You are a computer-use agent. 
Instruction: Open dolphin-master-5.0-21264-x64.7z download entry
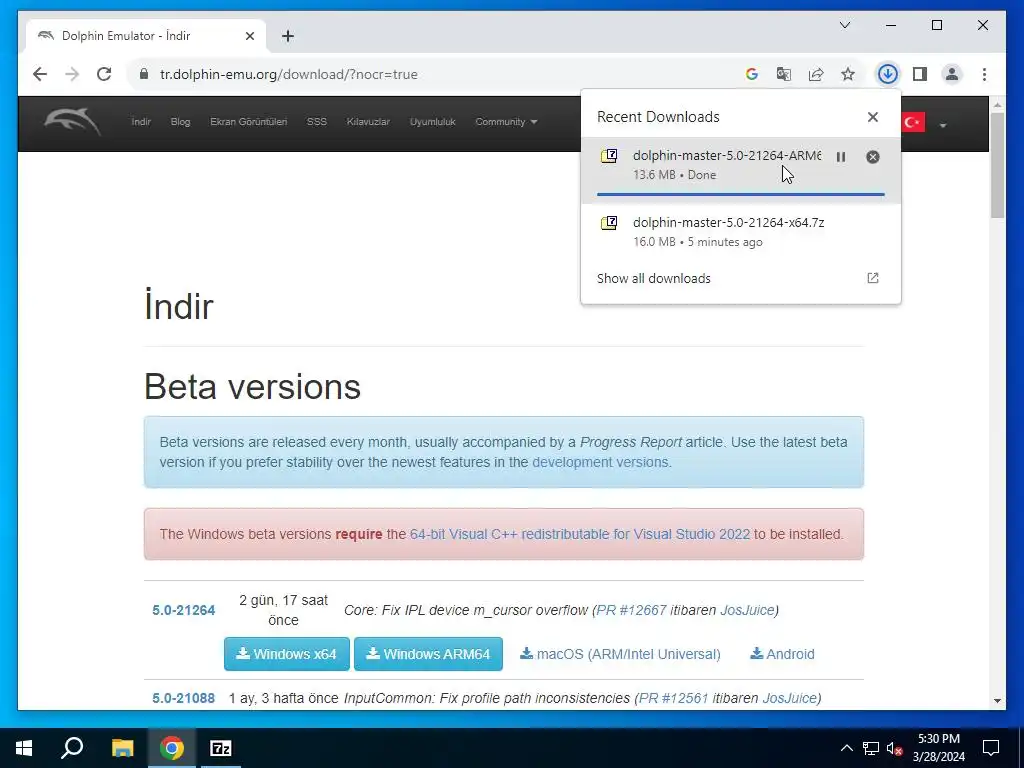point(741,232)
